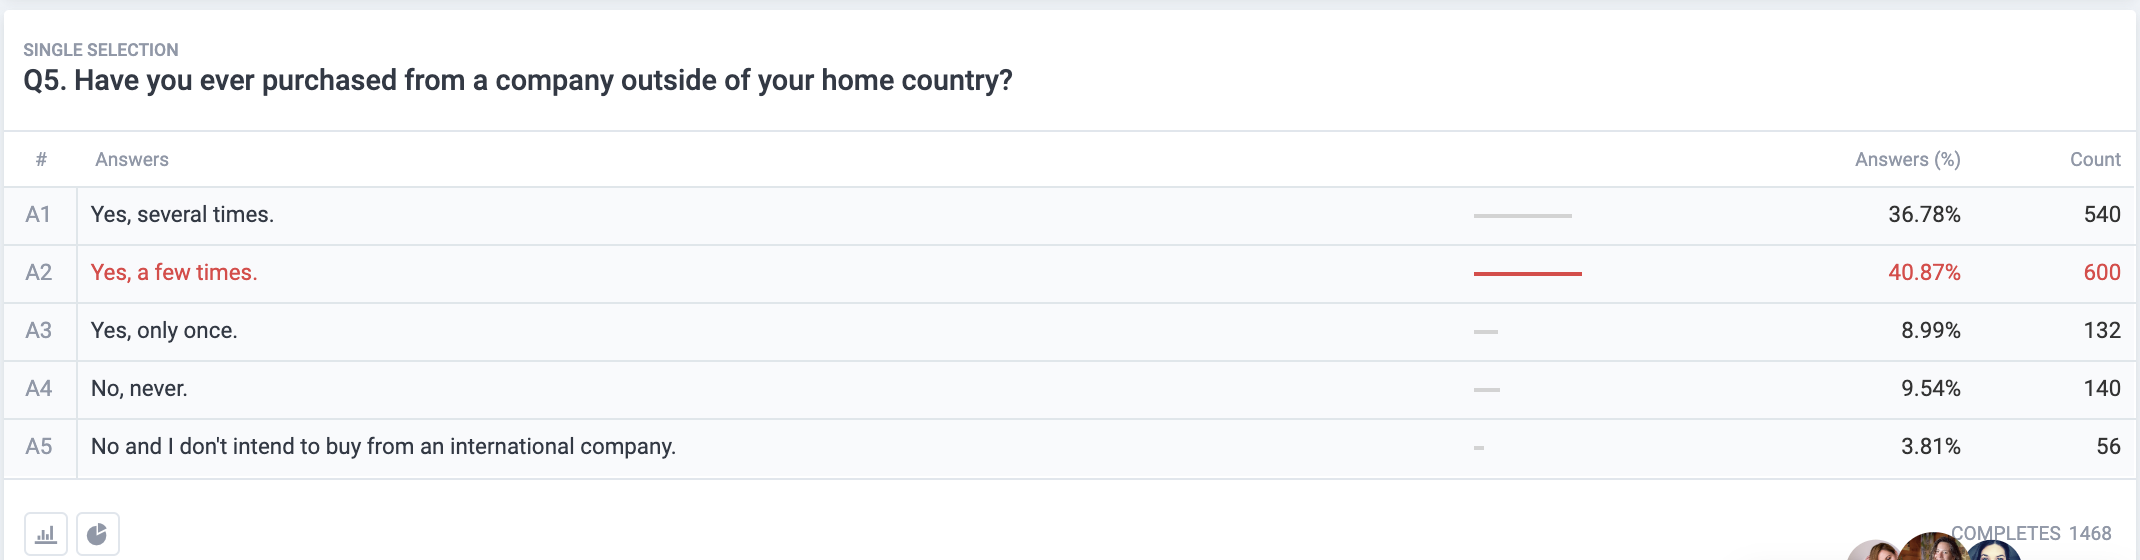
Task: Switch to pie chart view
Action: [x=98, y=534]
